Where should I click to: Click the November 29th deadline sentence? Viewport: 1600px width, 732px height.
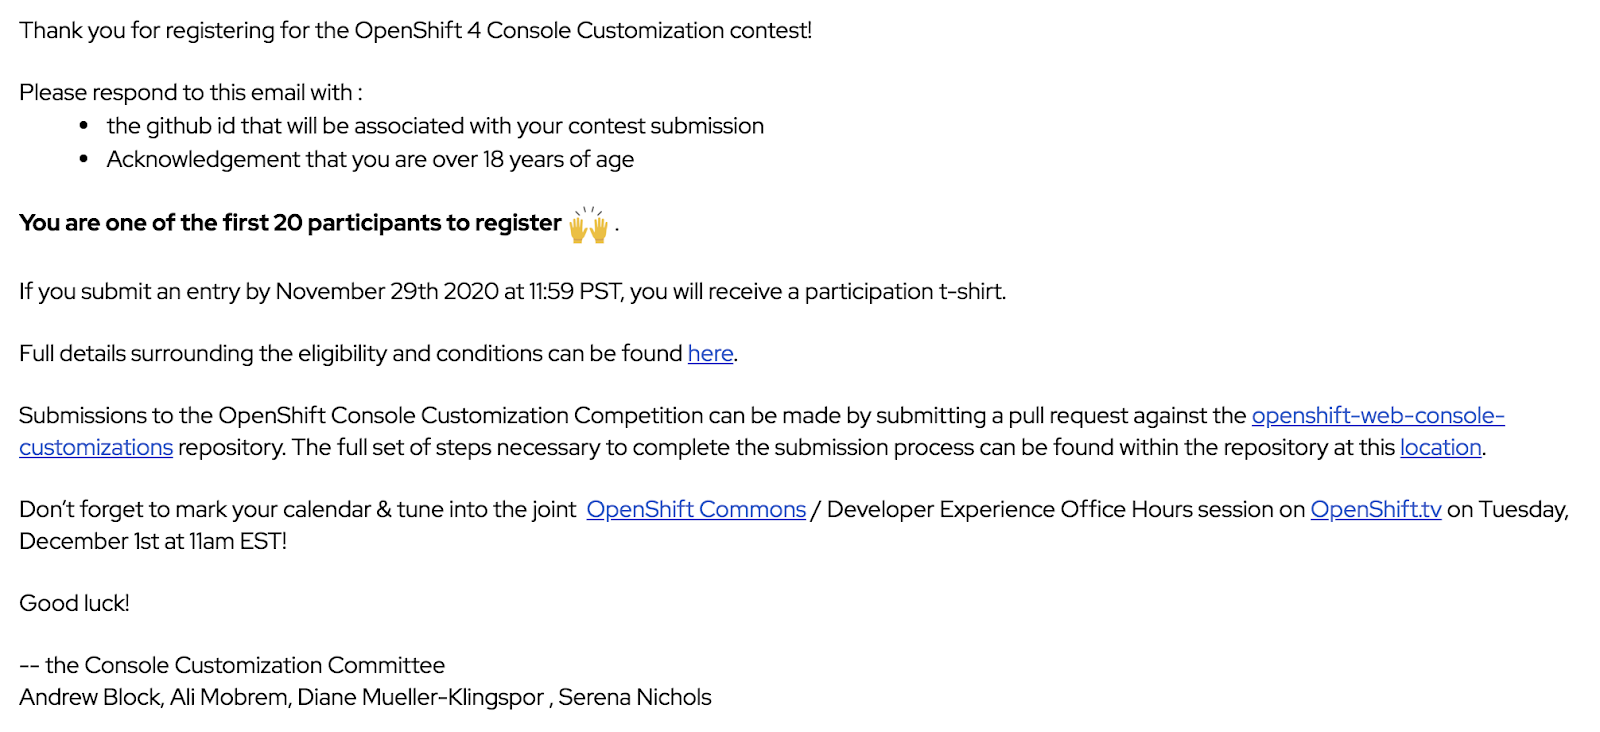click(x=512, y=292)
